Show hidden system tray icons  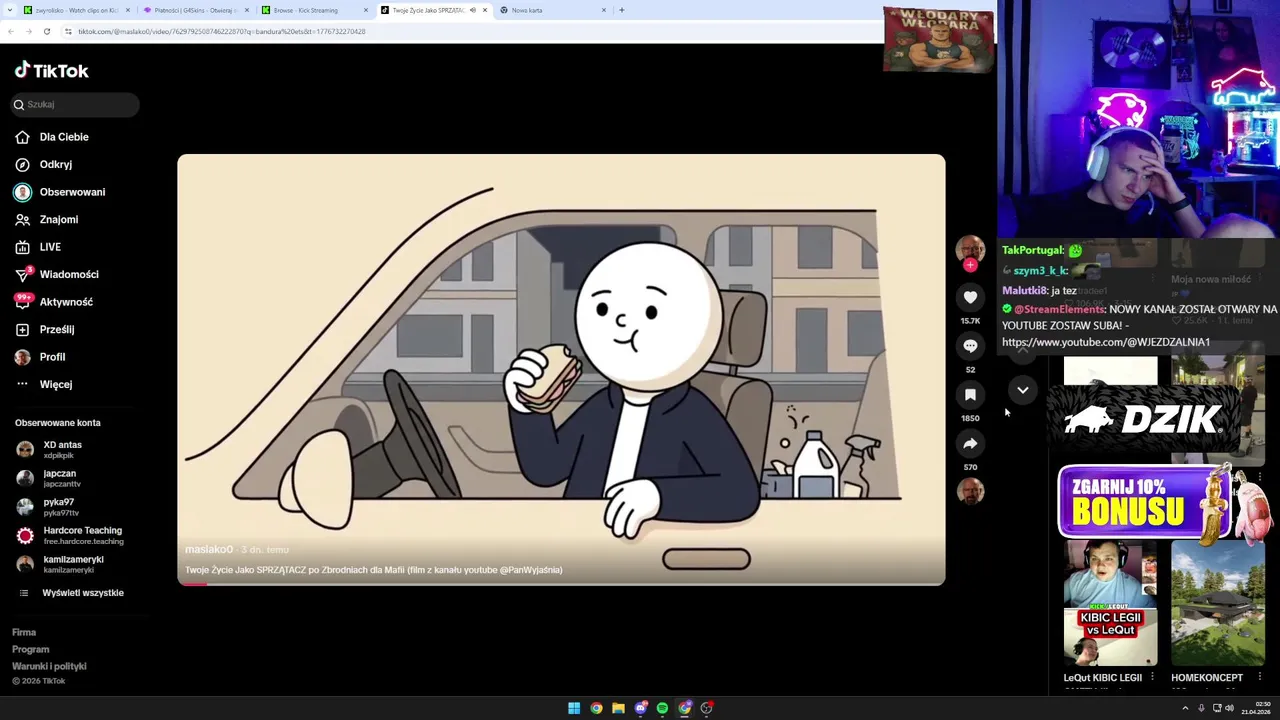click(x=1187, y=708)
